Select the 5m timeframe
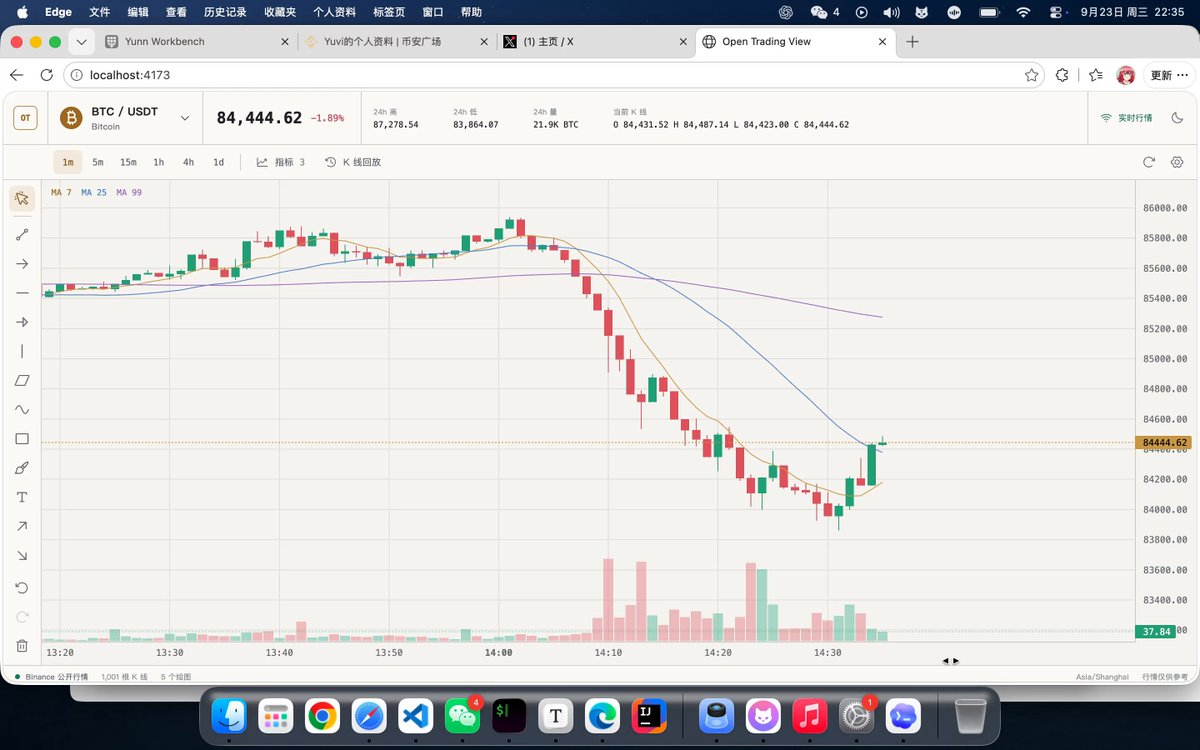1200x750 pixels. (x=98, y=162)
